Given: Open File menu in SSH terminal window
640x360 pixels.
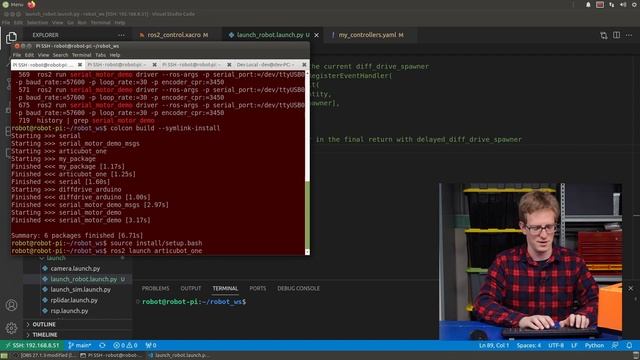Looking at the screenshot, I should [17, 55].
